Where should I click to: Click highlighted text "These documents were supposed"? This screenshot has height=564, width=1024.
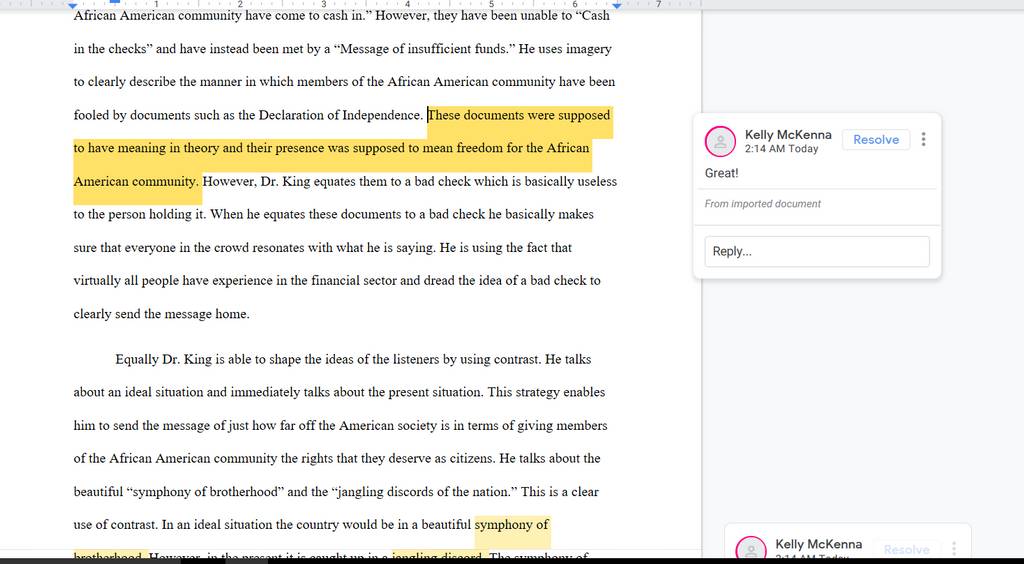coord(519,115)
